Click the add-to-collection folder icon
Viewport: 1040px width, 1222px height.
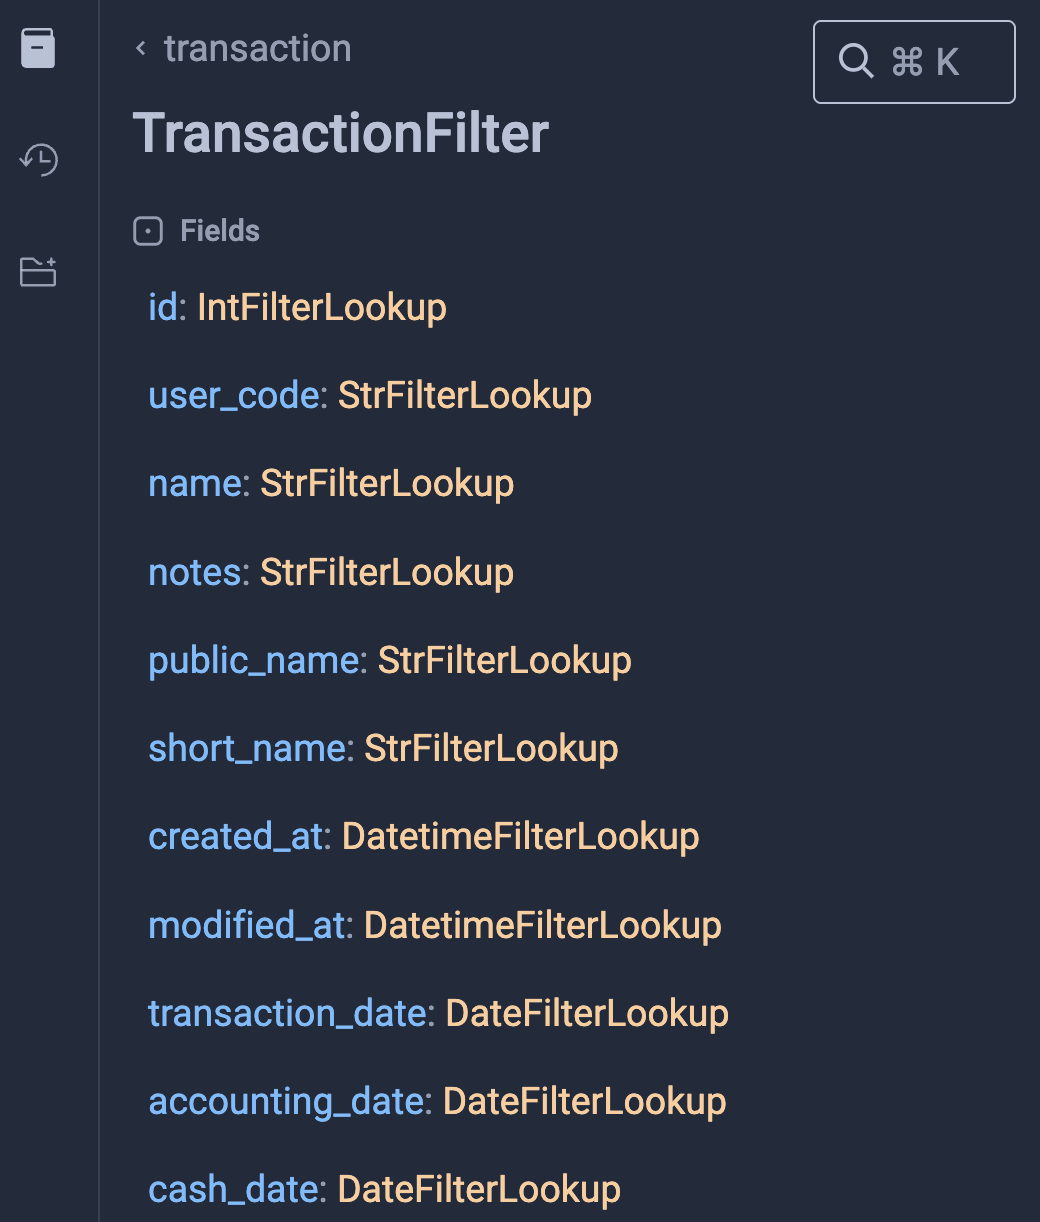pyautogui.click(x=37, y=272)
